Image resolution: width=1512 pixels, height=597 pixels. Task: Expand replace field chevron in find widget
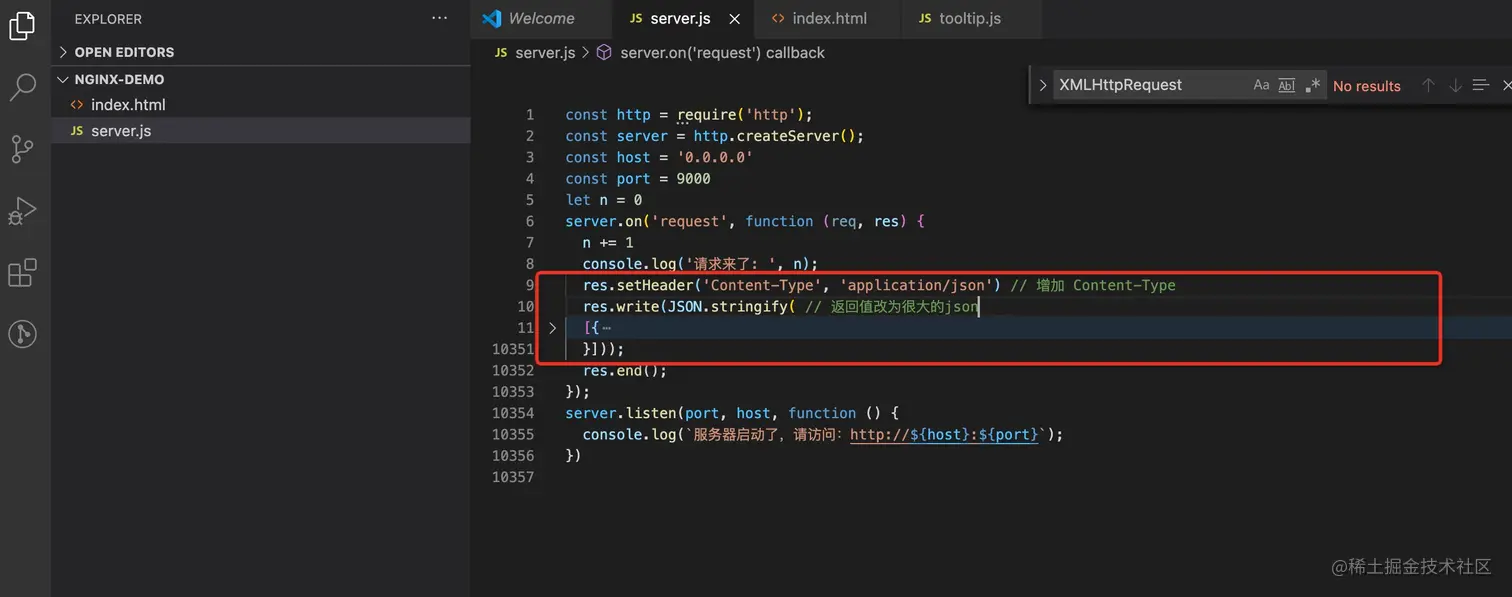pos(1042,86)
